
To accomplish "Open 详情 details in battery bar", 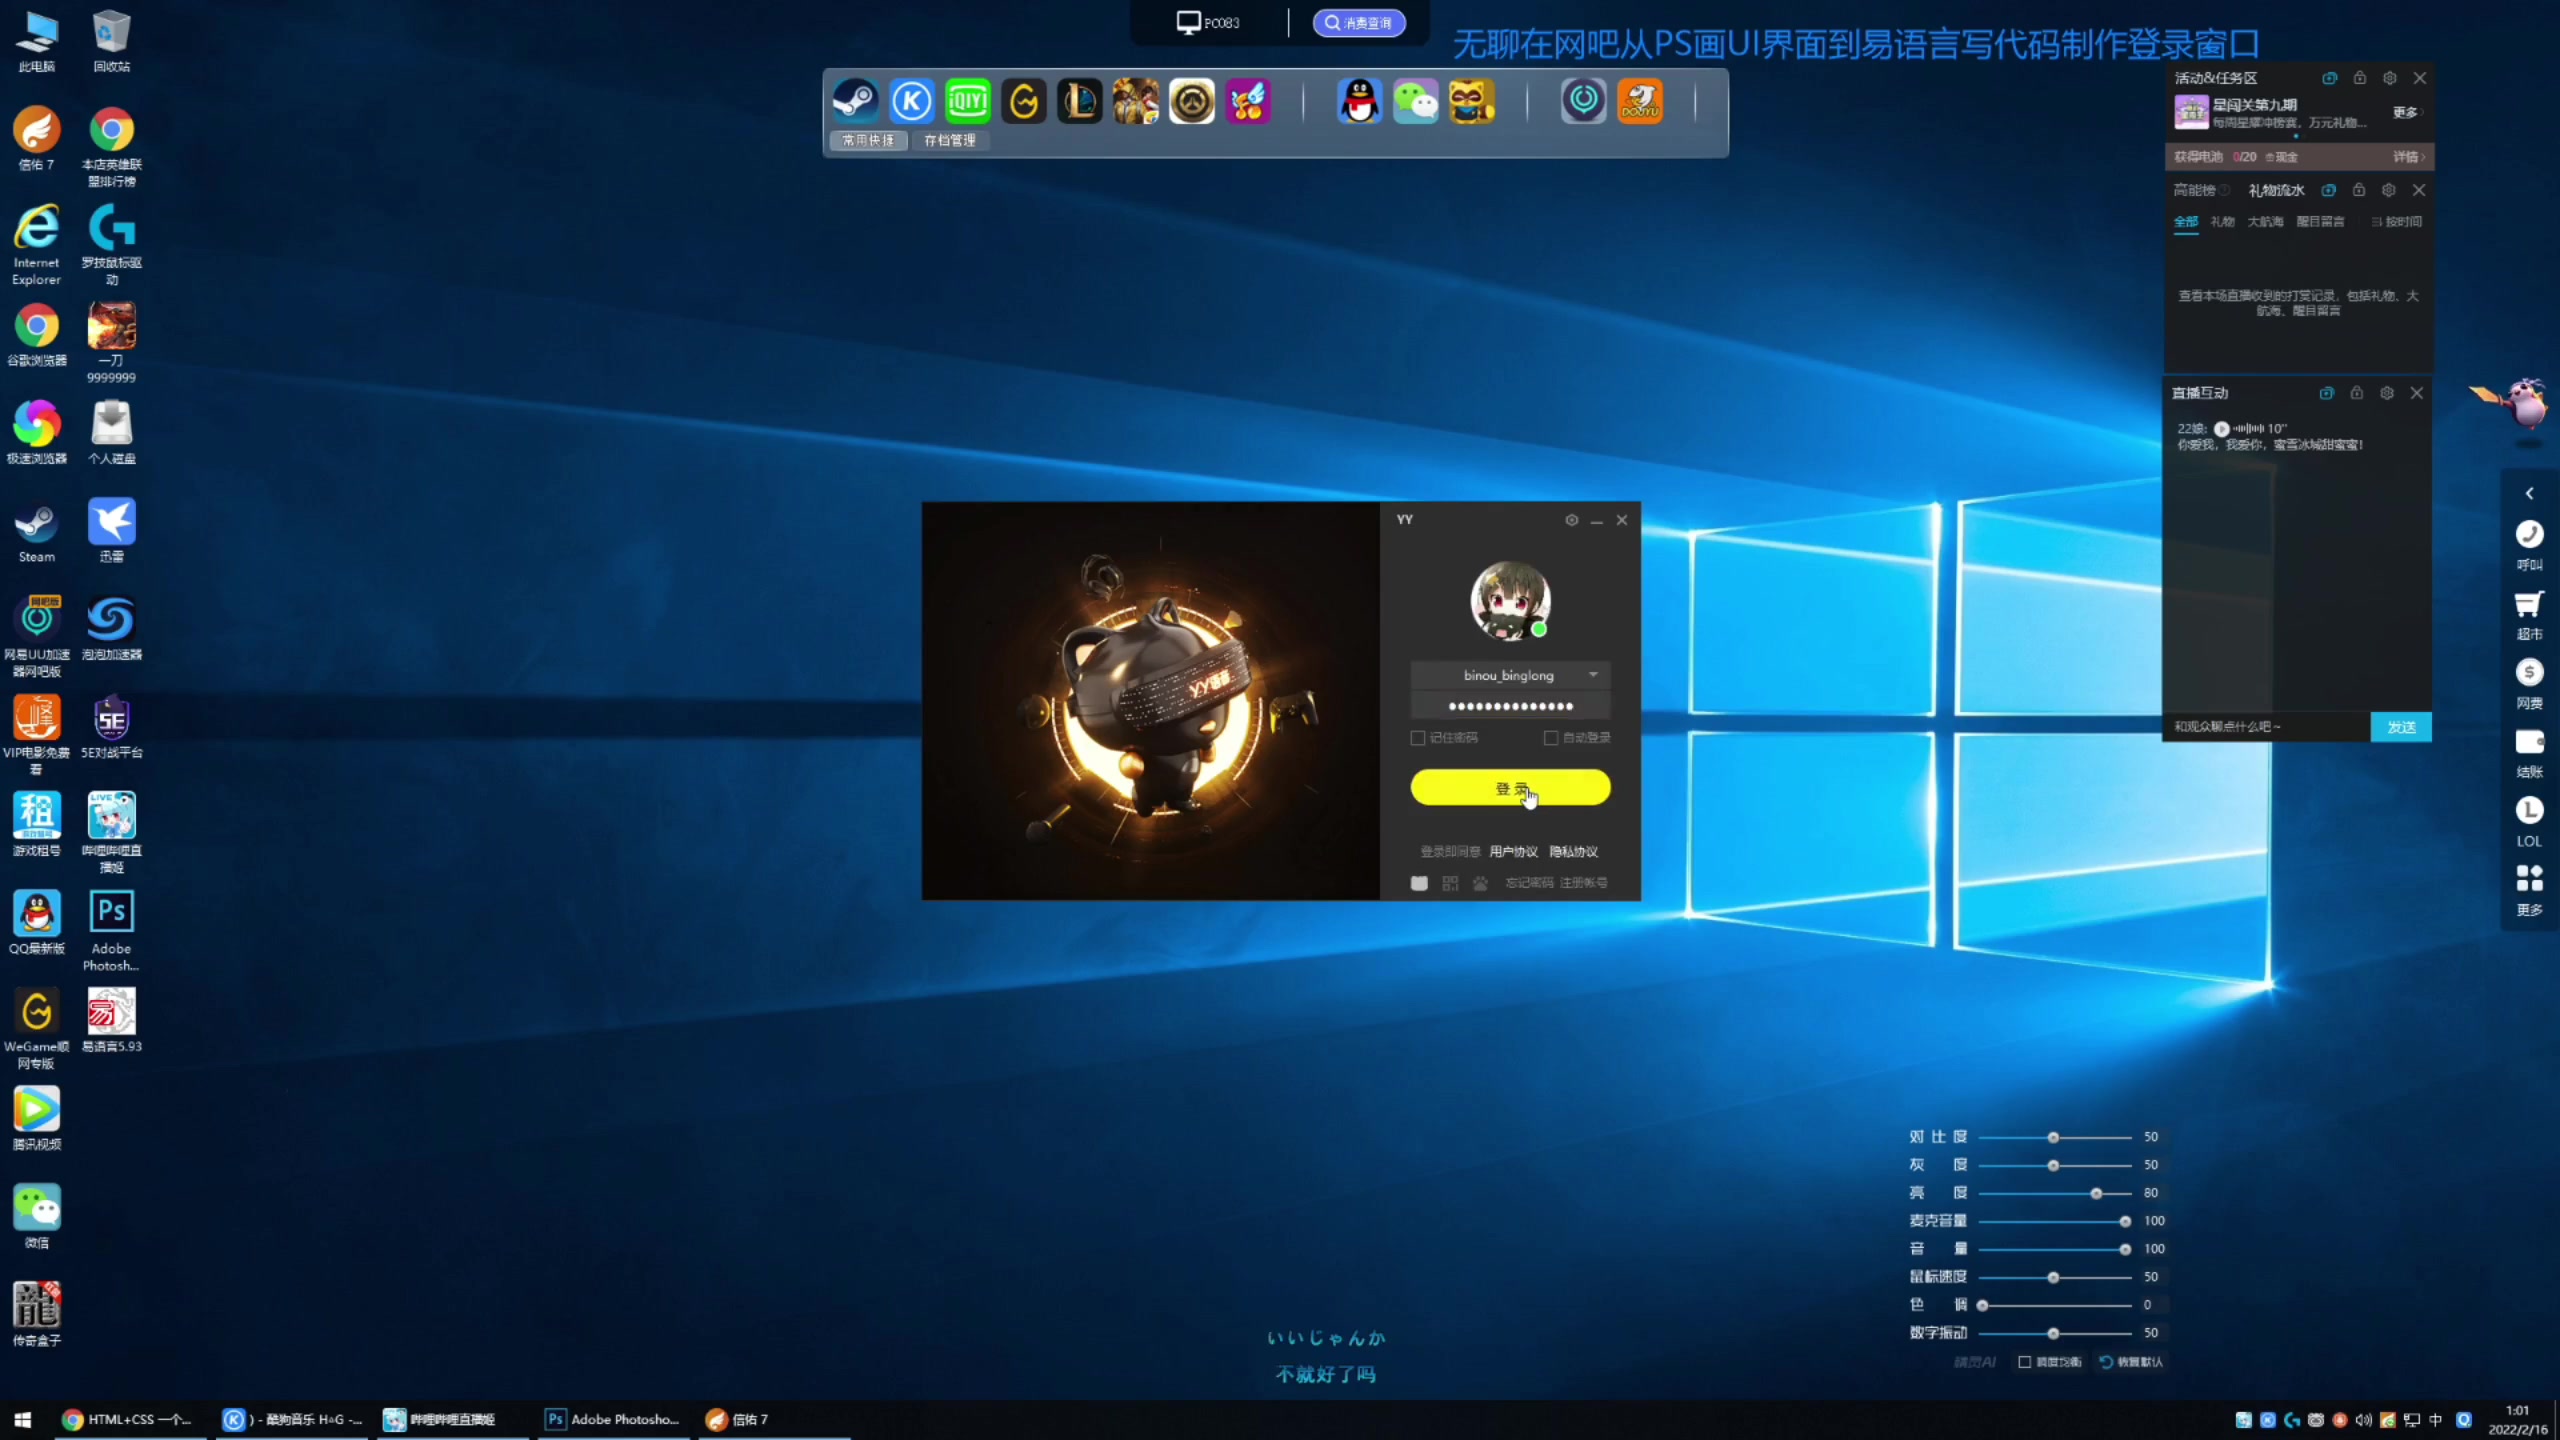I will 2409,157.
